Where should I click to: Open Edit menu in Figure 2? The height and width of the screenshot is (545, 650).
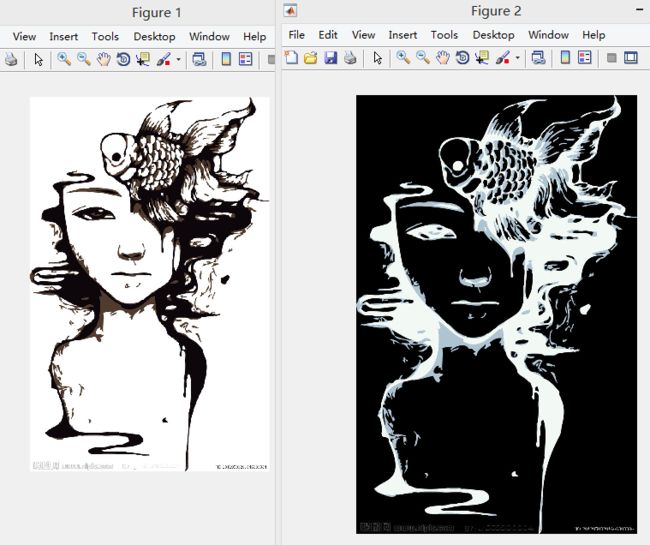tap(328, 35)
